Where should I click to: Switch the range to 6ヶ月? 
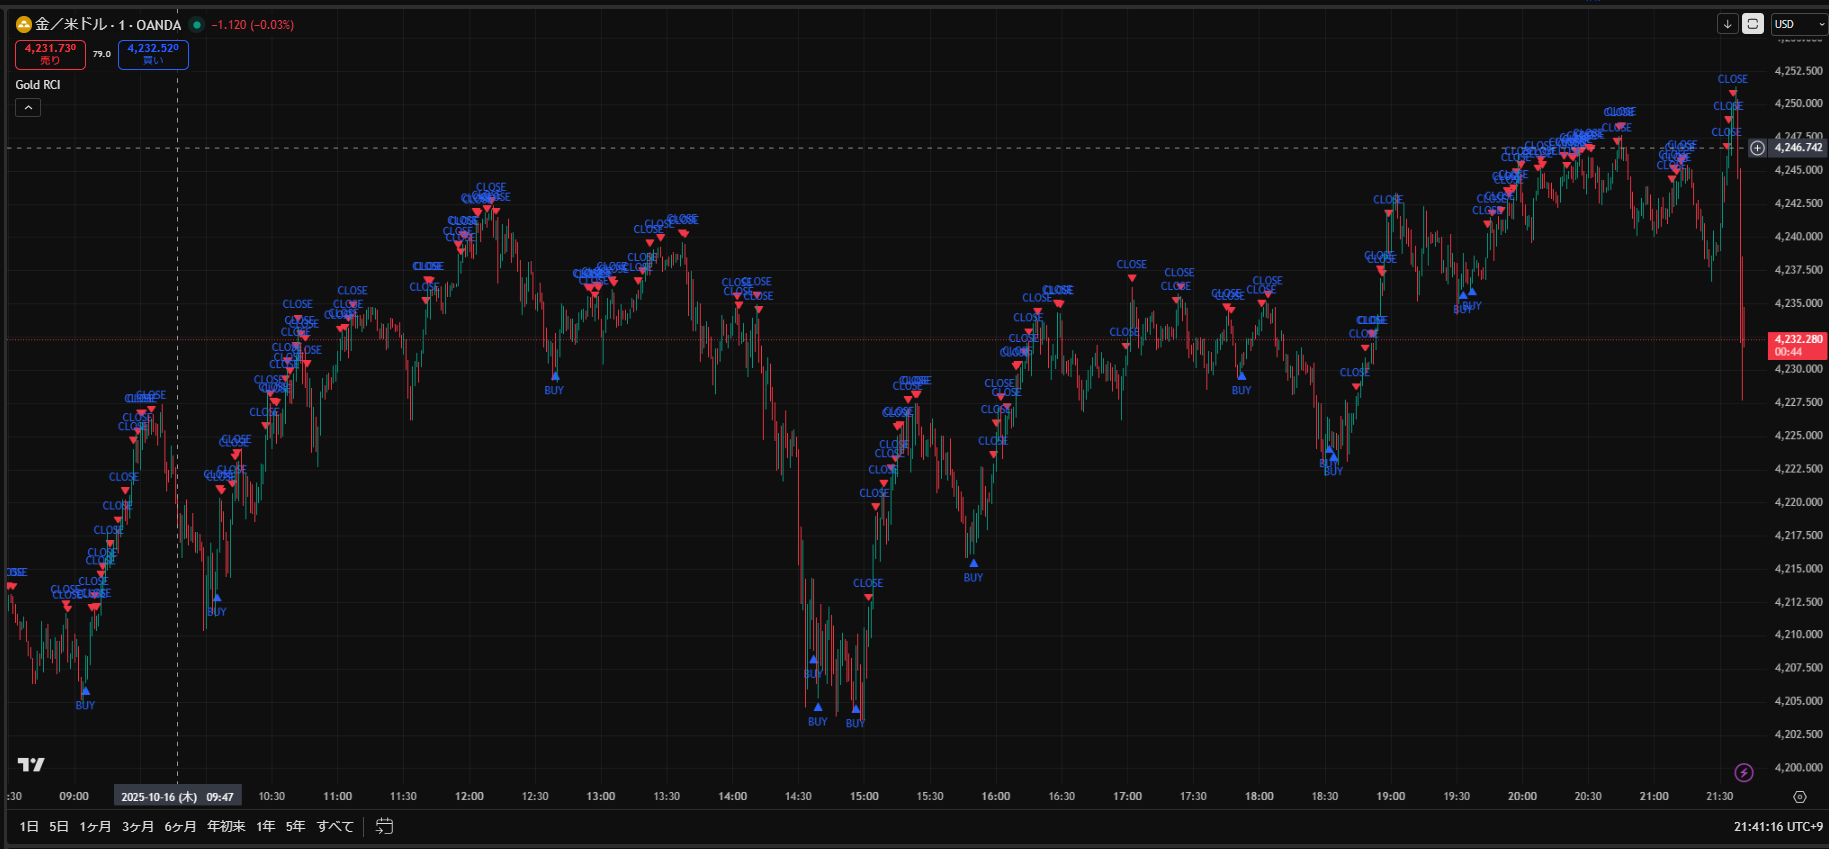pos(181,826)
